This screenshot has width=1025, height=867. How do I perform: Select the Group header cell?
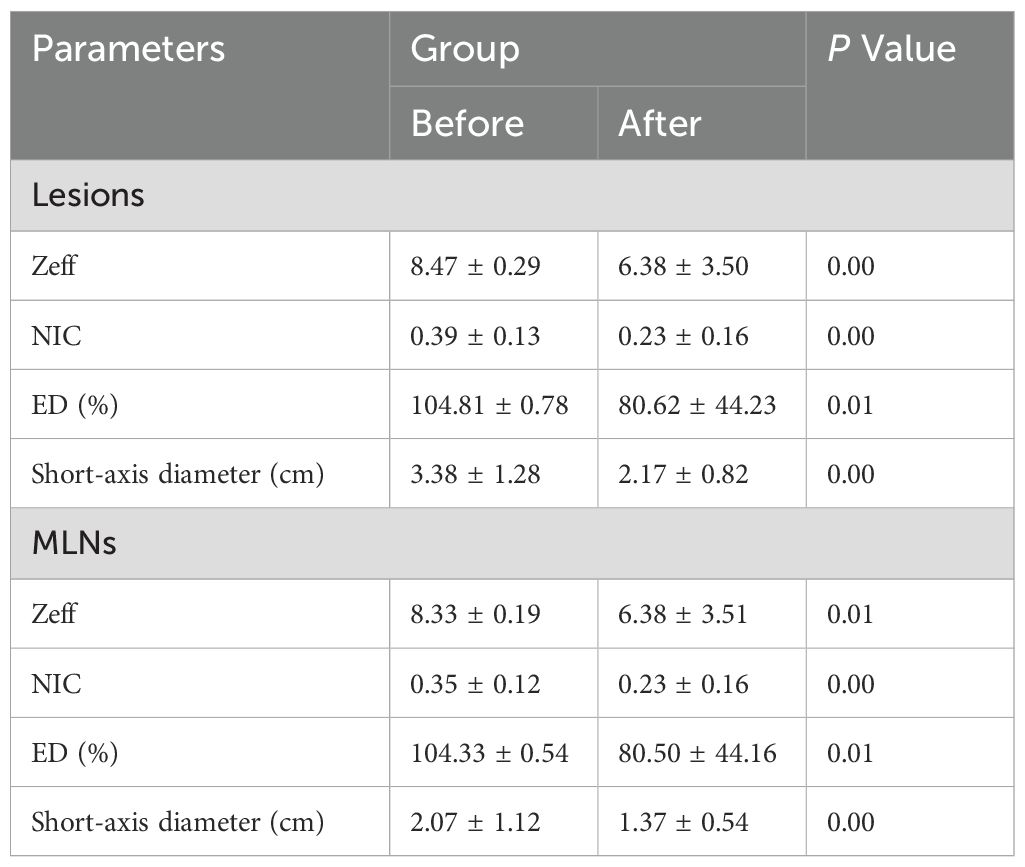(465, 49)
